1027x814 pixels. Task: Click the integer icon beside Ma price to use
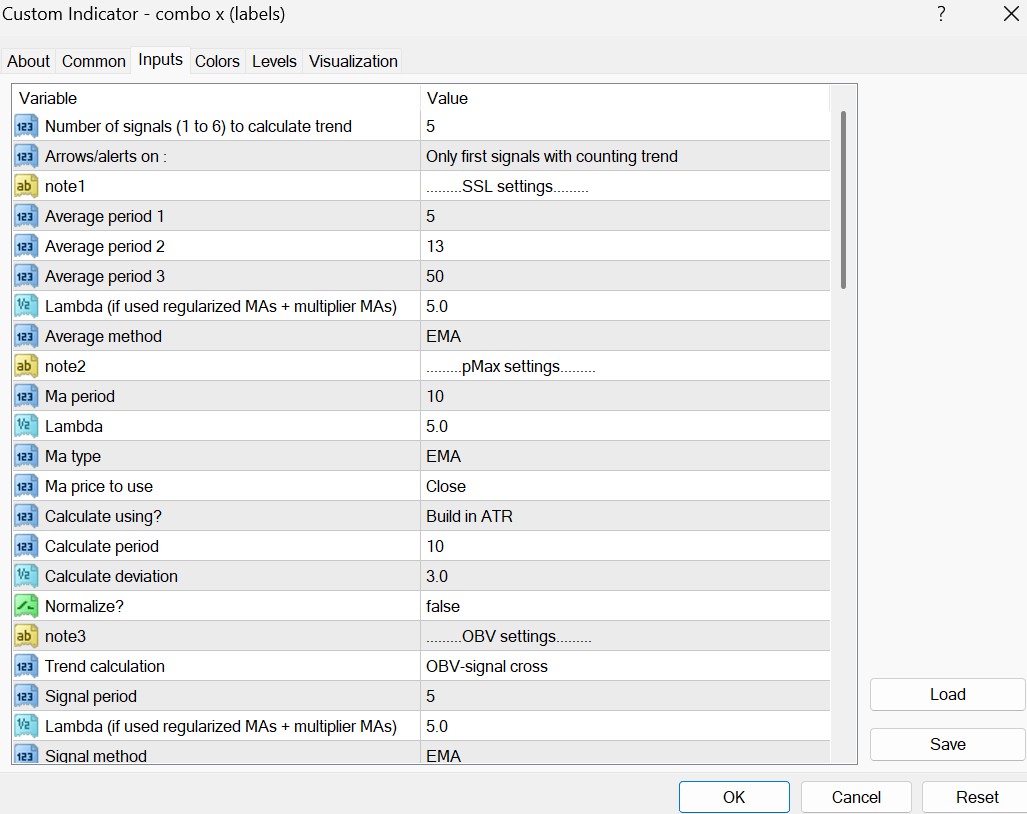[x=26, y=486]
